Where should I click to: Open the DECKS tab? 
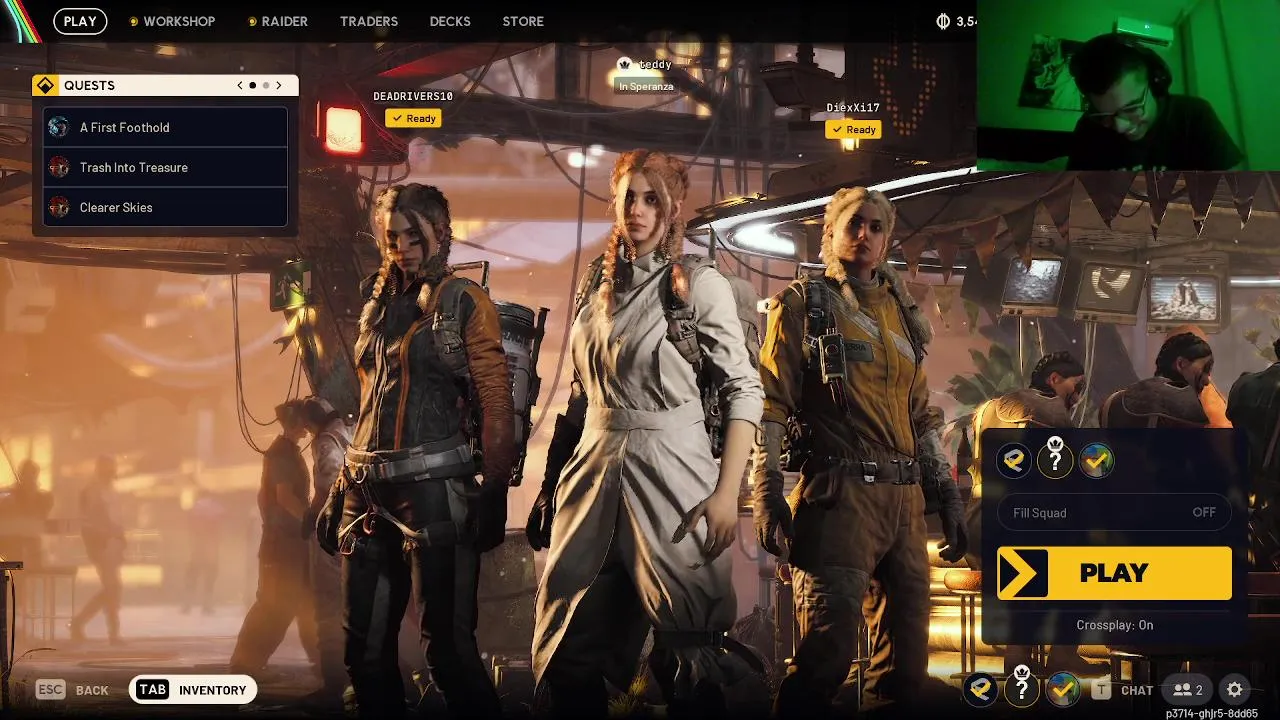[450, 21]
